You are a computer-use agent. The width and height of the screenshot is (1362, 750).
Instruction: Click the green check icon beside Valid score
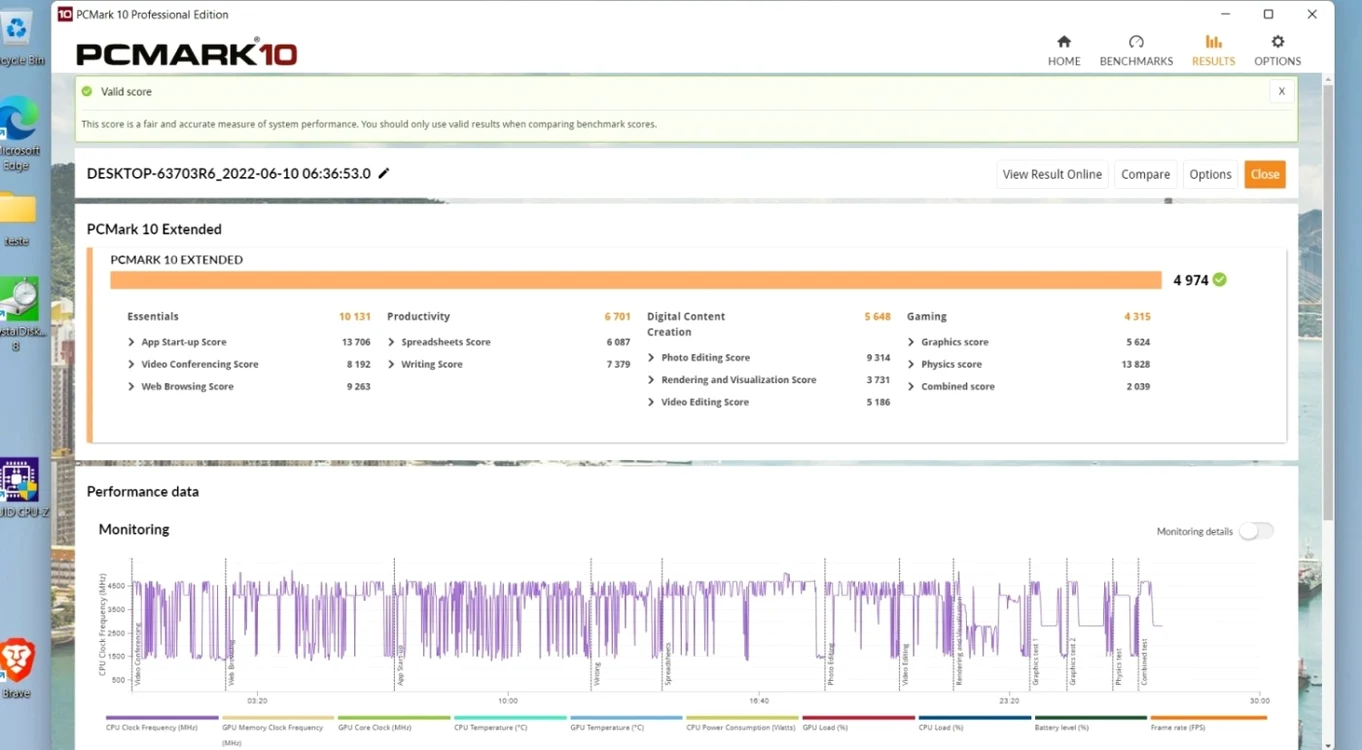87,91
